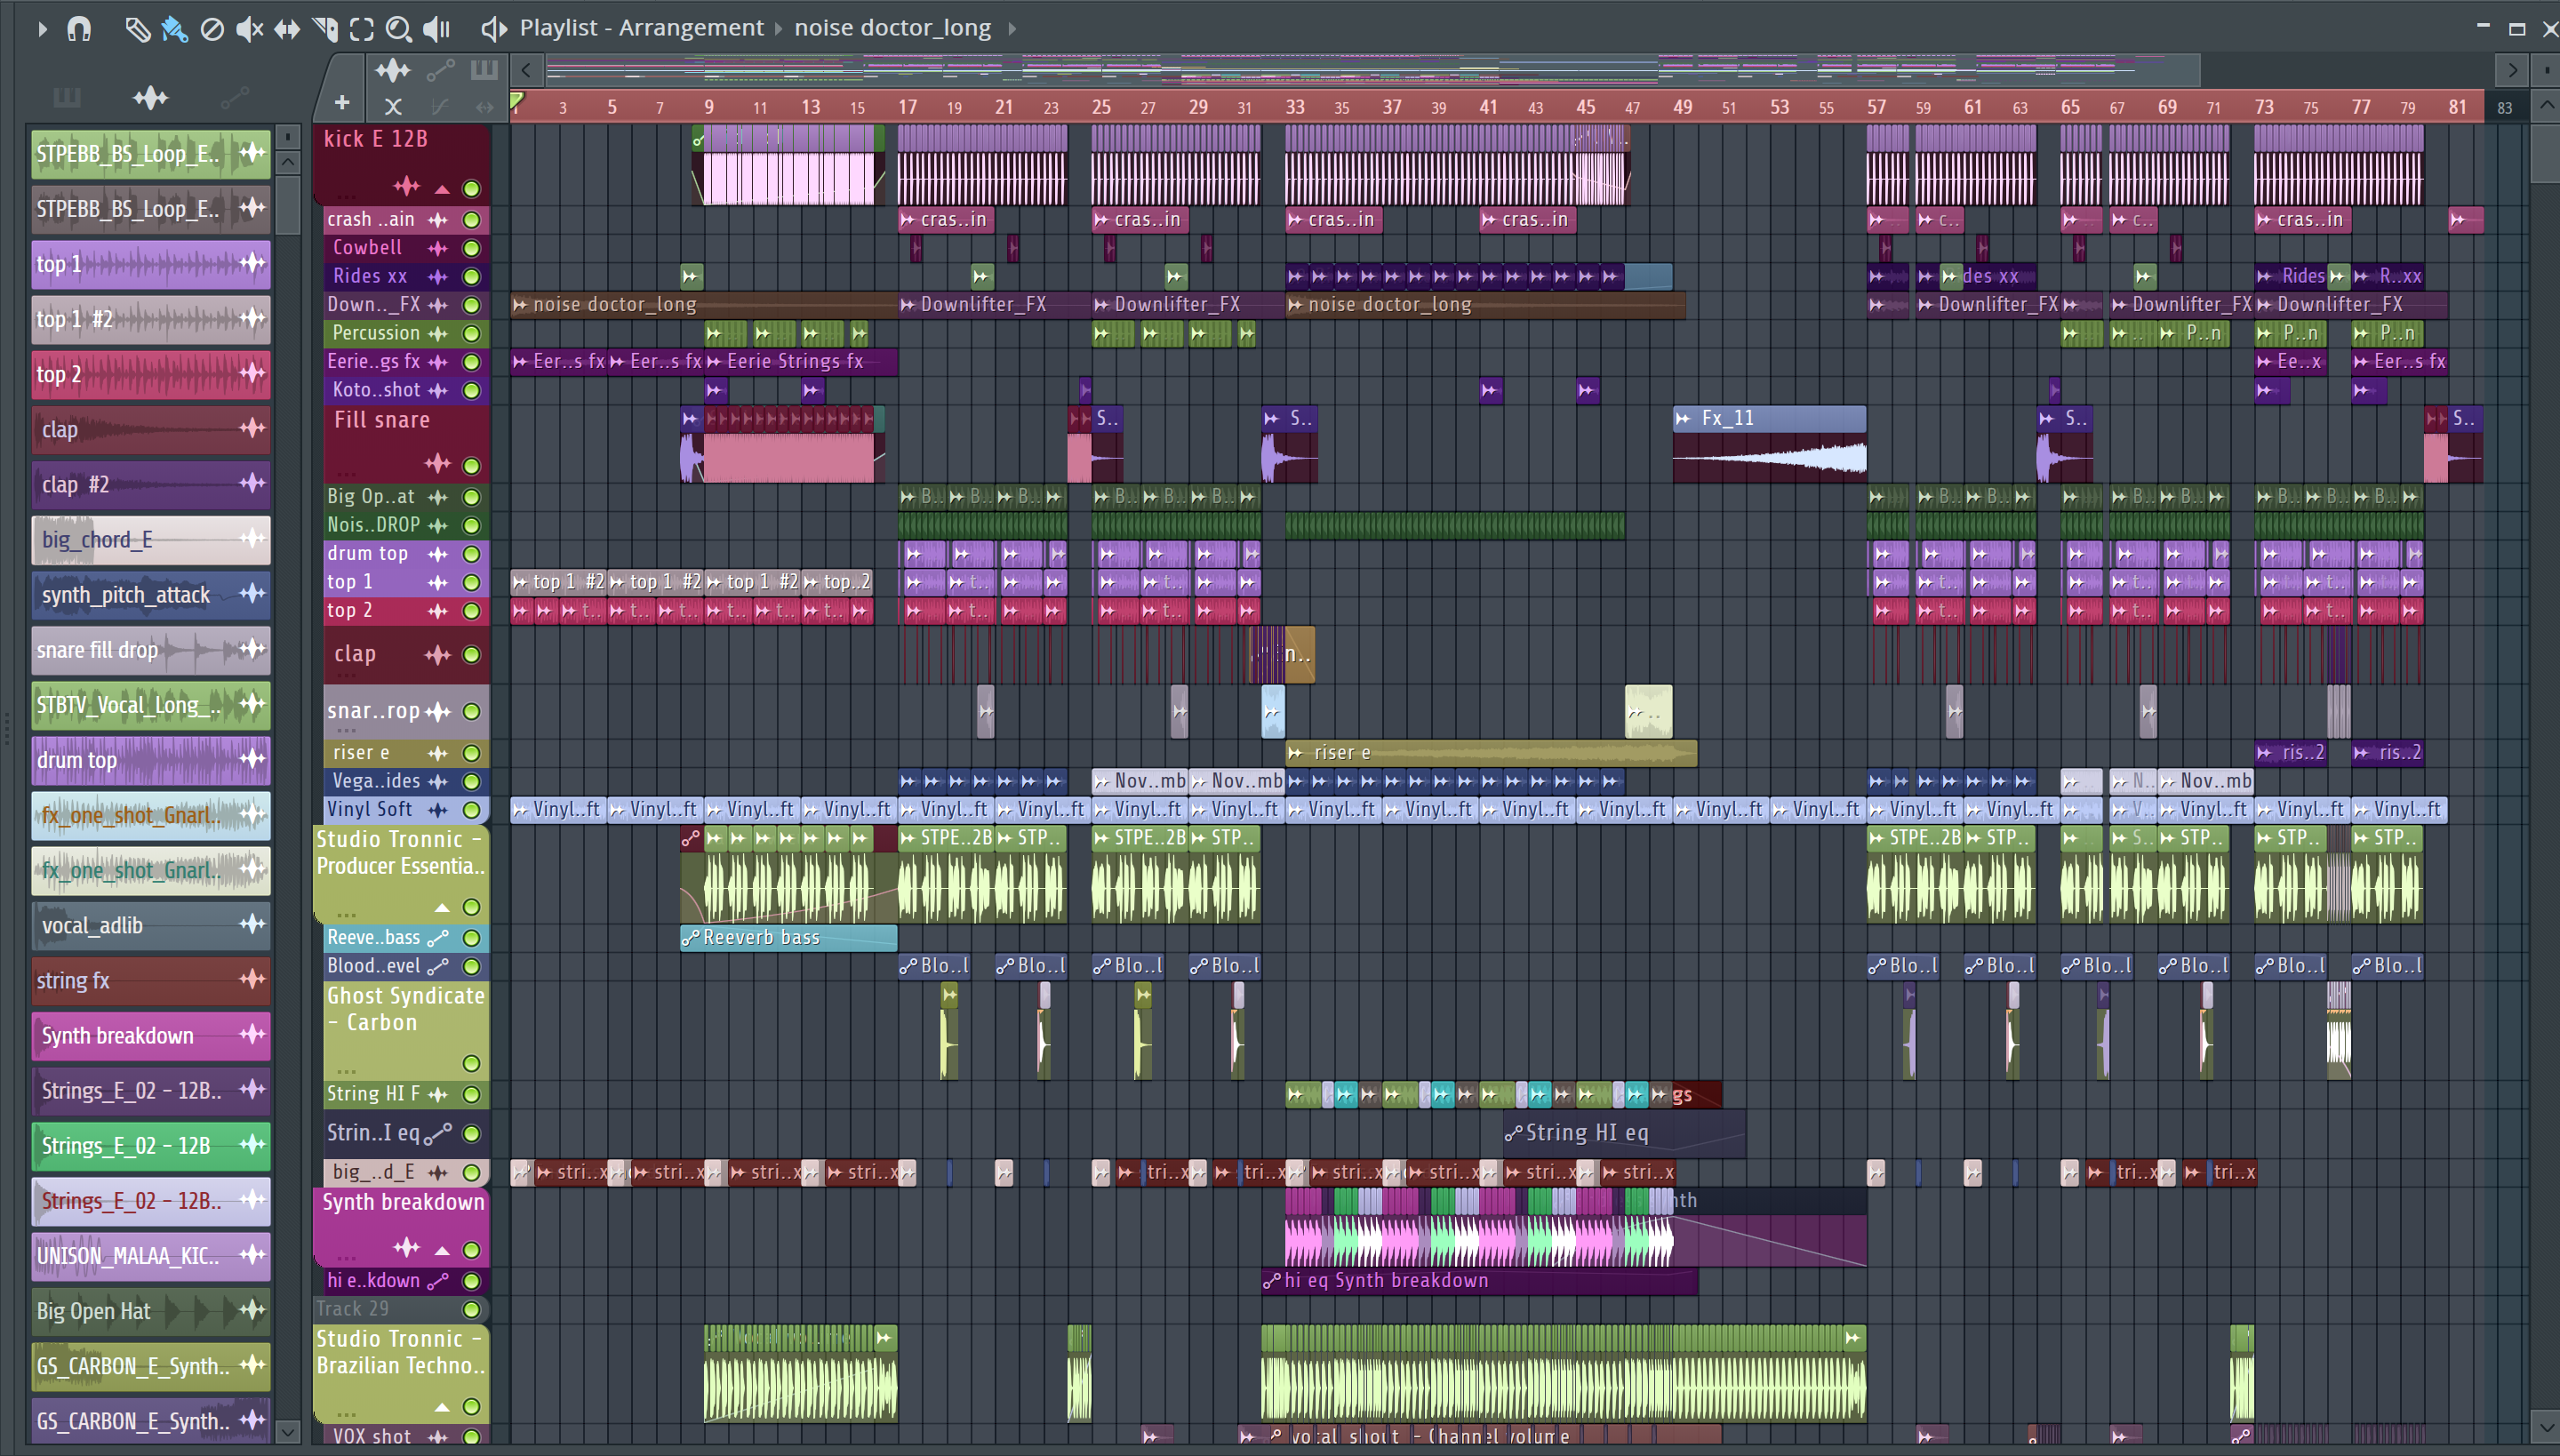Filter picker by audio clips
This screenshot has width=2560, height=1456.
point(150,97)
